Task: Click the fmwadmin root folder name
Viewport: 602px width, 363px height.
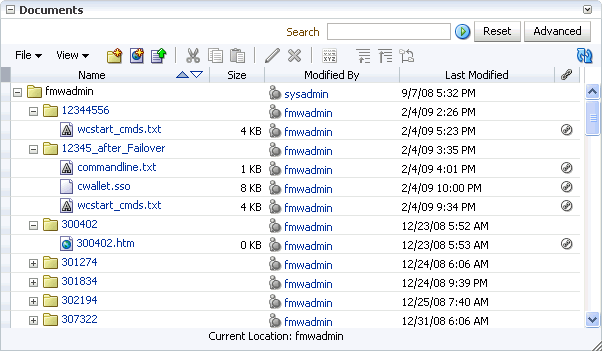Action: (69, 91)
